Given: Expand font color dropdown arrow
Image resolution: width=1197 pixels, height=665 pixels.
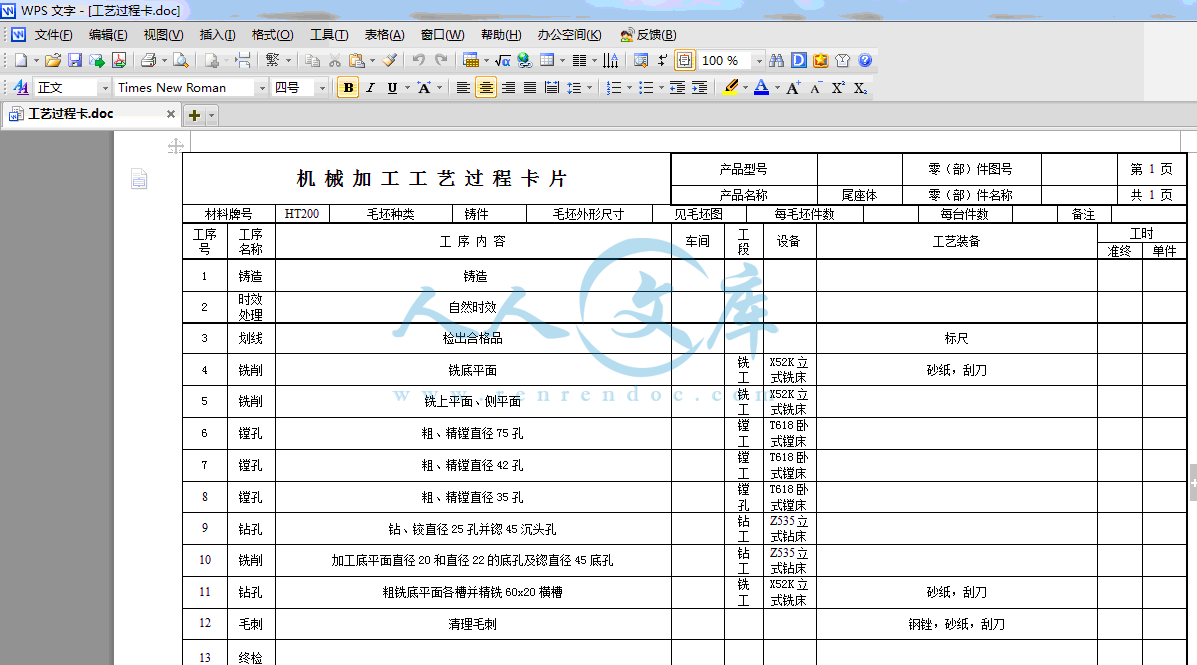Looking at the screenshot, I should (777, 88).
